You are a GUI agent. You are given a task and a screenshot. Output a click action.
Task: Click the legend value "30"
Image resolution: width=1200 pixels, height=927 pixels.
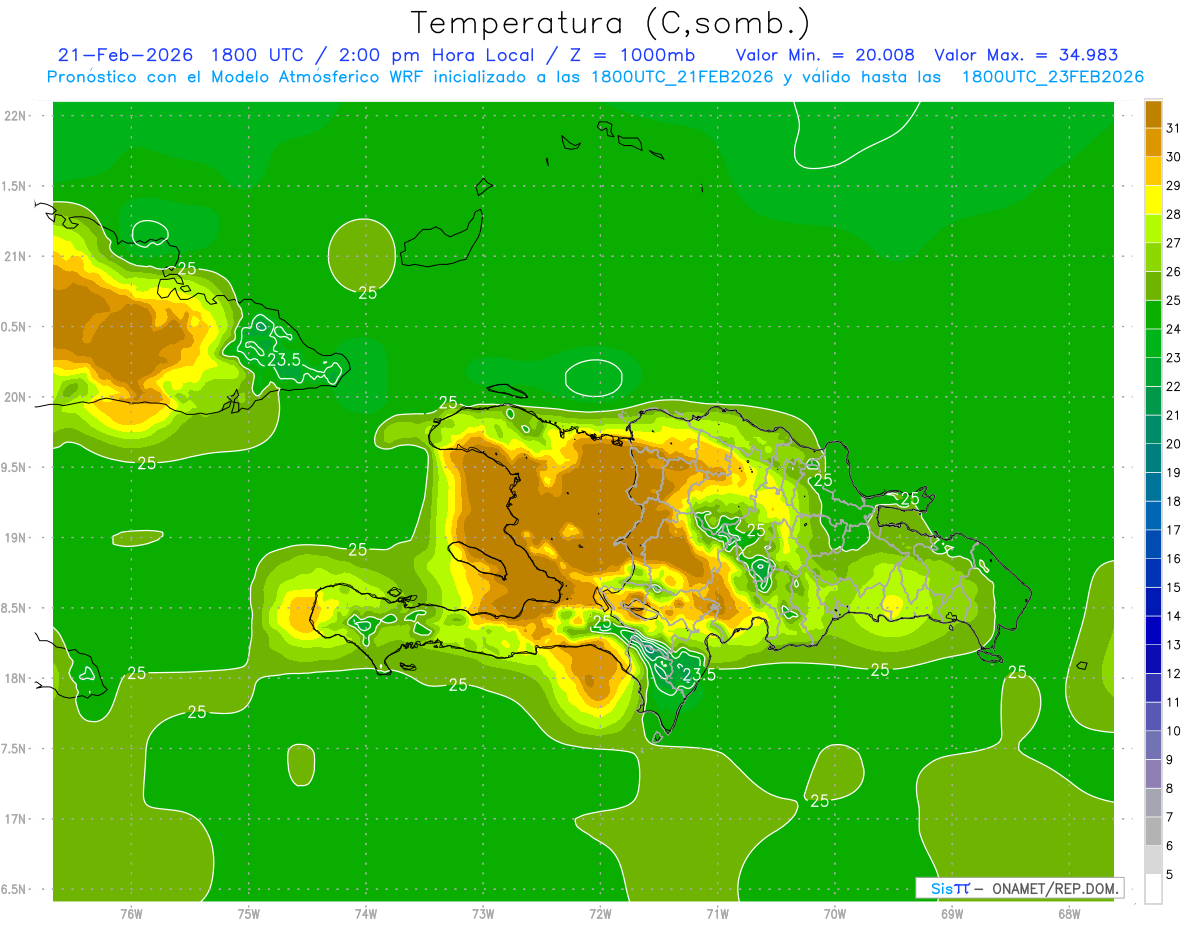[x=1174, y=157]
